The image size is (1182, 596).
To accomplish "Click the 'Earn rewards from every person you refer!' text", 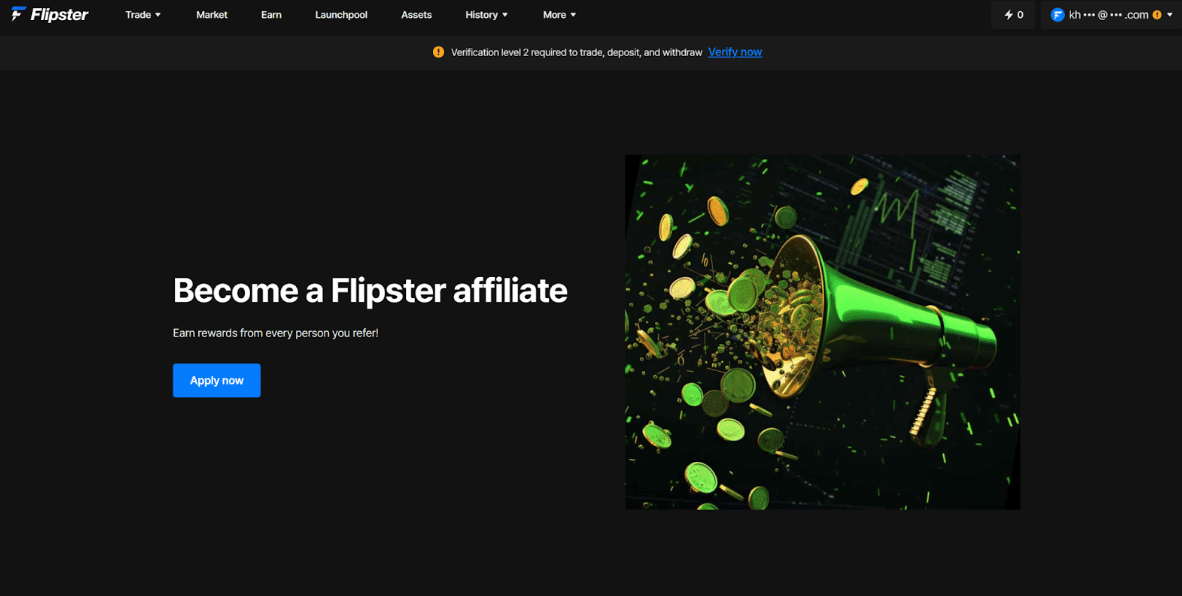I will [276, 332].
